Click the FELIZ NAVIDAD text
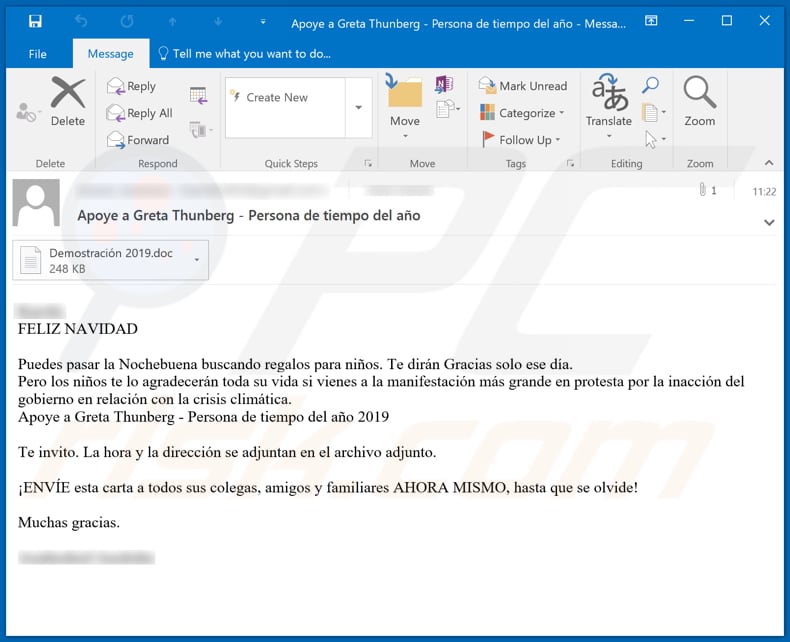The width and height of the screenshot is (790, 642). tap(78, 329)
